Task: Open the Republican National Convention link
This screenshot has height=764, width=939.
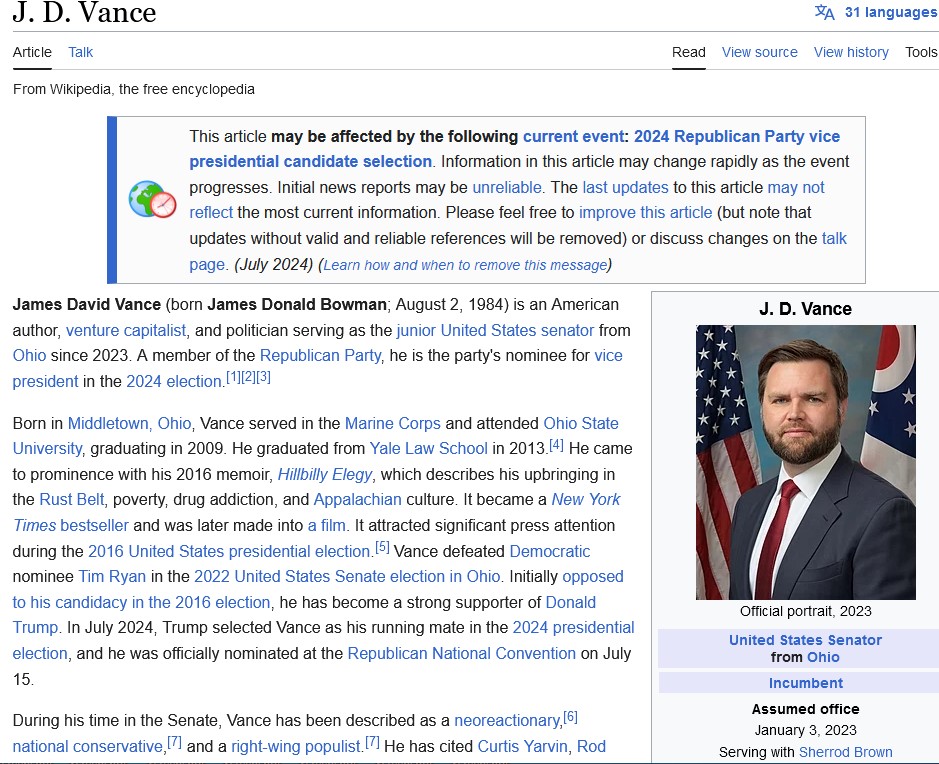Action: [x=462, y=653]
